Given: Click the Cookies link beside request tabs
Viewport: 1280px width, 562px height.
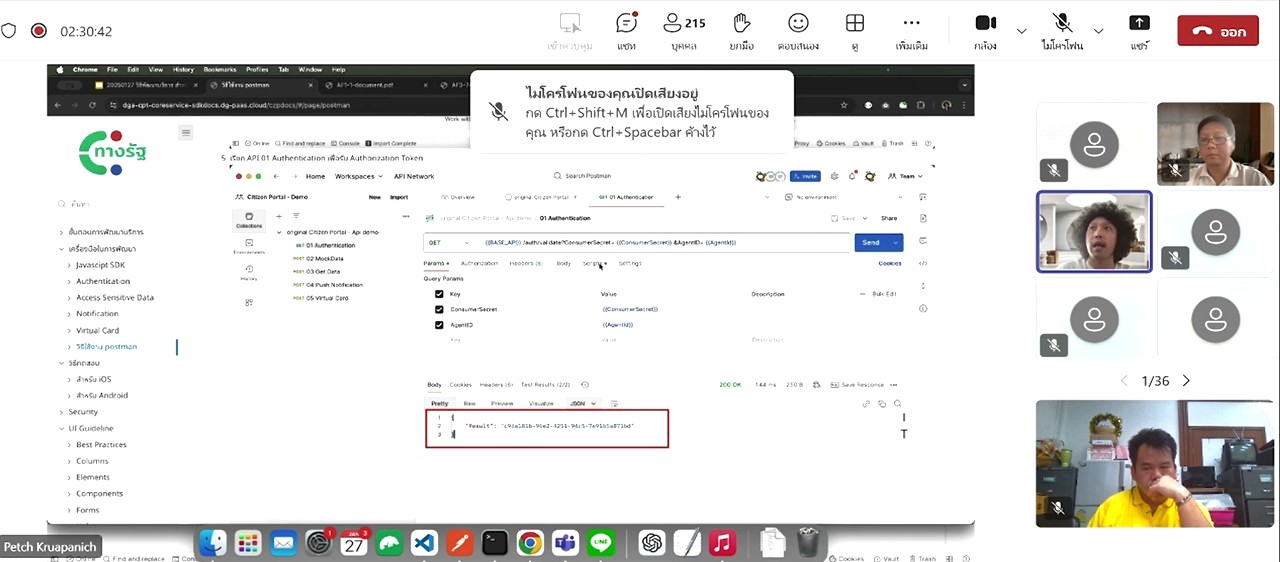Looking at the screenshot, I should [889, 263].
